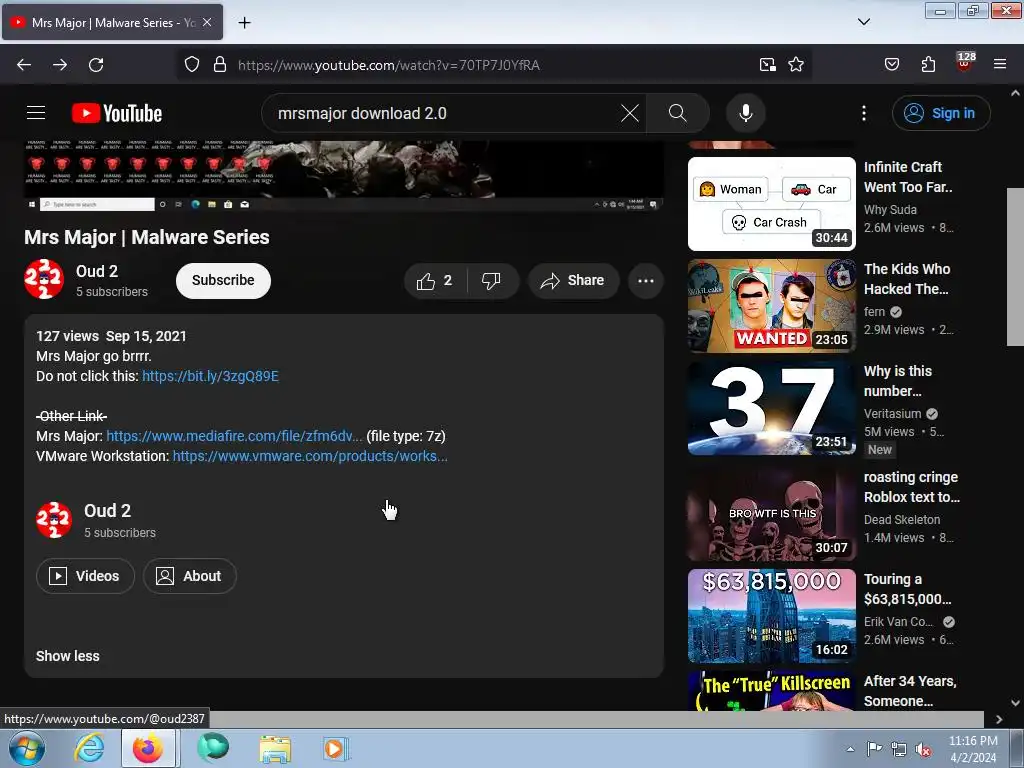Share the video
Viewport: 1024px width, 768px height.
click(x=573, y=281)
